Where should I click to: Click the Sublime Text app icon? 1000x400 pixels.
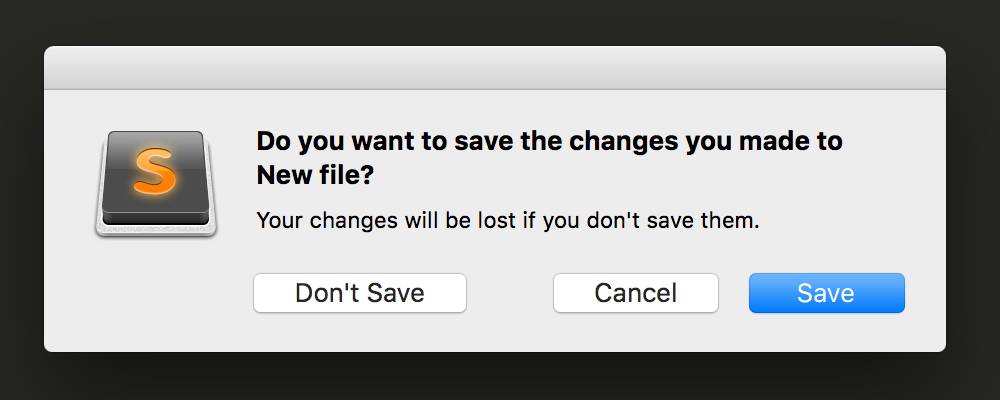[156, 184]
